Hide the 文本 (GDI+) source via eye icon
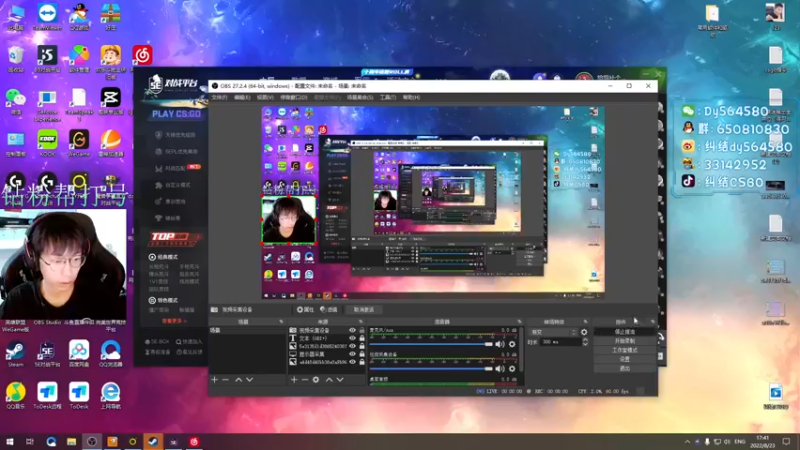This screenshot has height=450, width=800. (x=352, y=338)
